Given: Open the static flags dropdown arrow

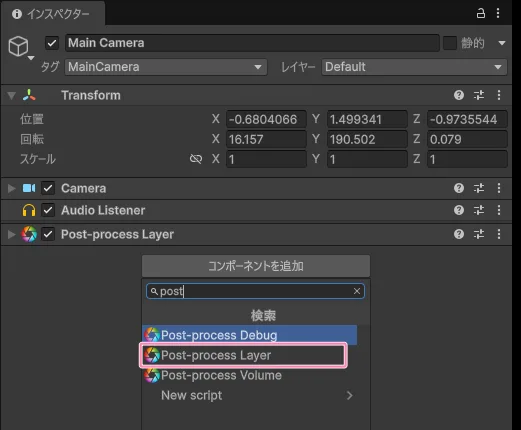Looking at the screenshot, I should (x=502, y=43).
